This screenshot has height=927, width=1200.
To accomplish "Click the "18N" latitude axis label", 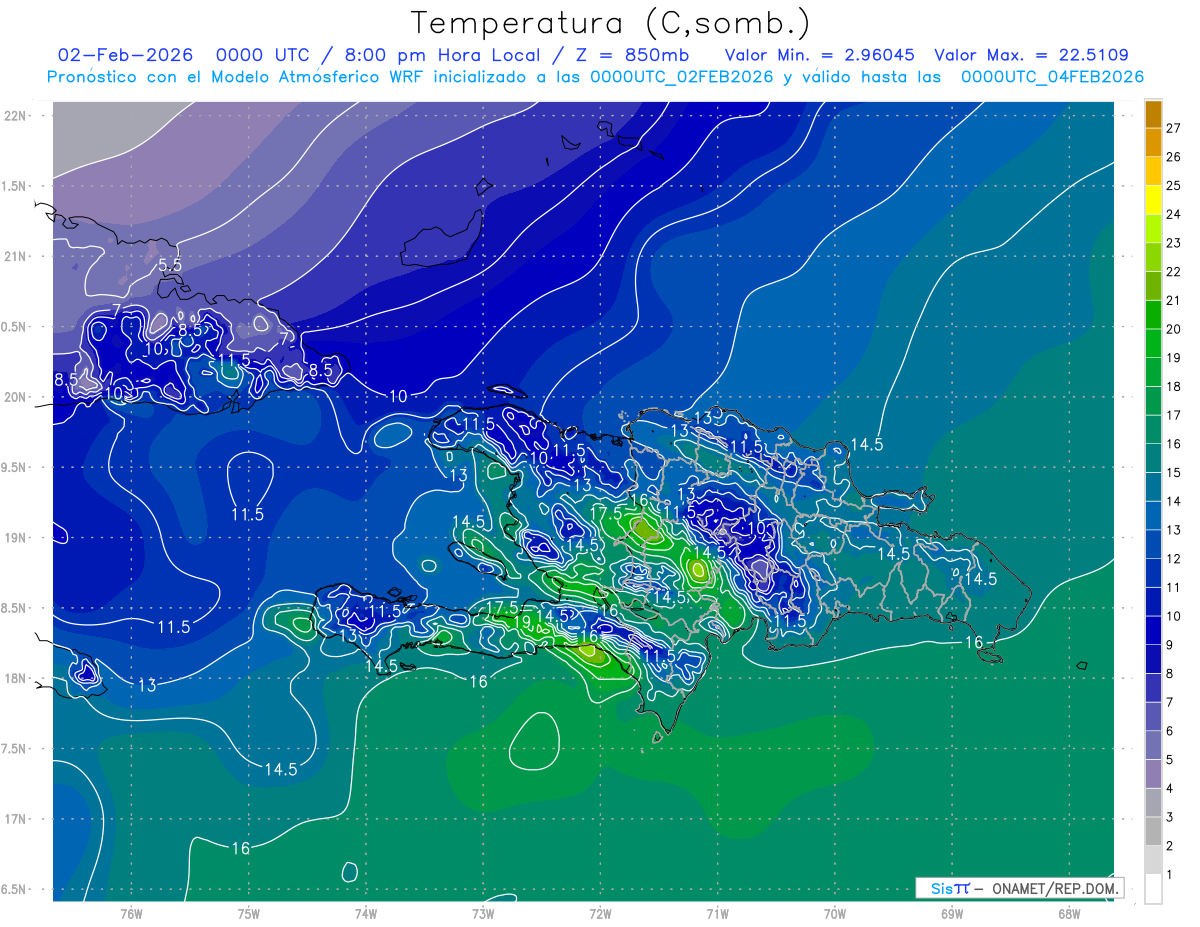I will tap(17, 678).
